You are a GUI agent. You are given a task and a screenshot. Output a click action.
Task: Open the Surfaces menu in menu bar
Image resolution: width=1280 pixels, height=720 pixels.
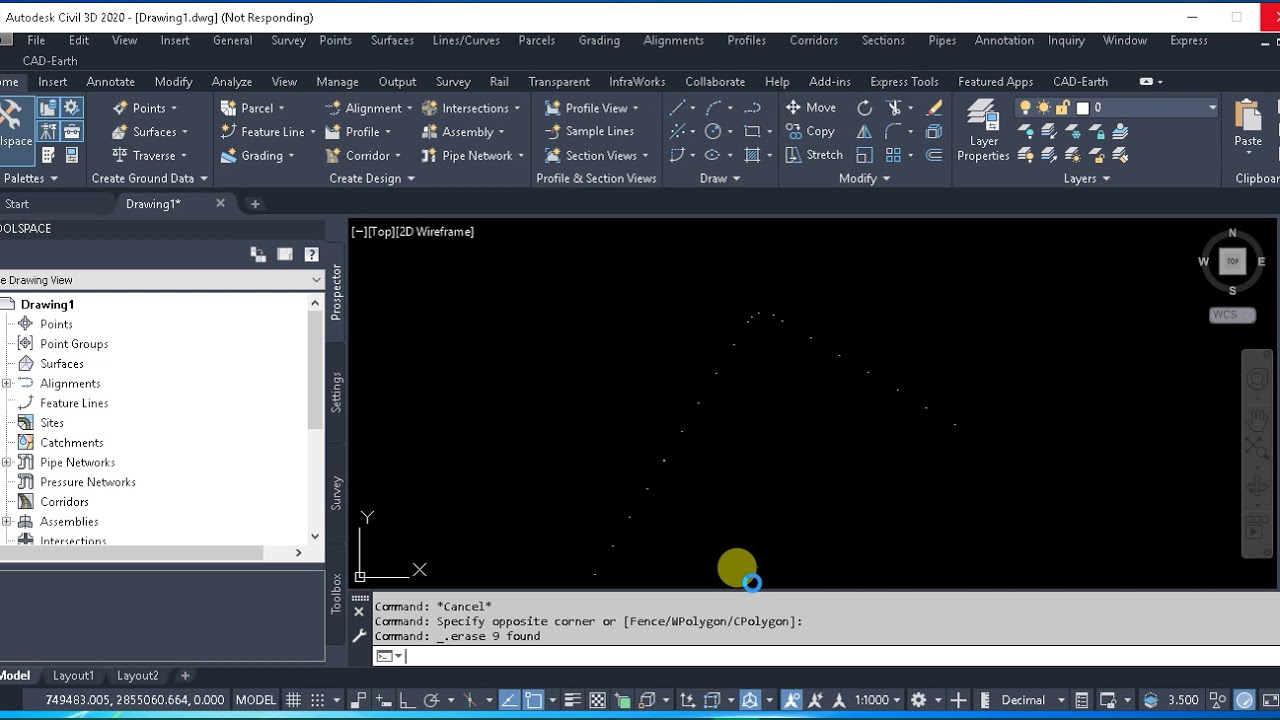tap(392, 40)
